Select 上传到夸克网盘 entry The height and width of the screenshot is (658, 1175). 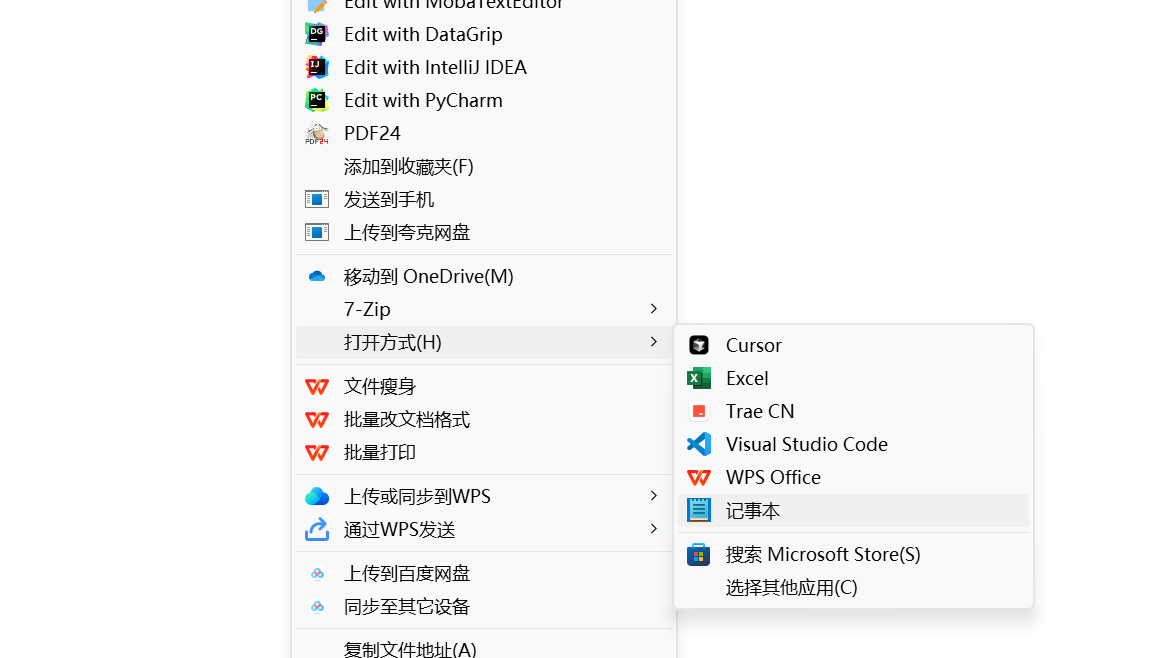click(483, 232)
